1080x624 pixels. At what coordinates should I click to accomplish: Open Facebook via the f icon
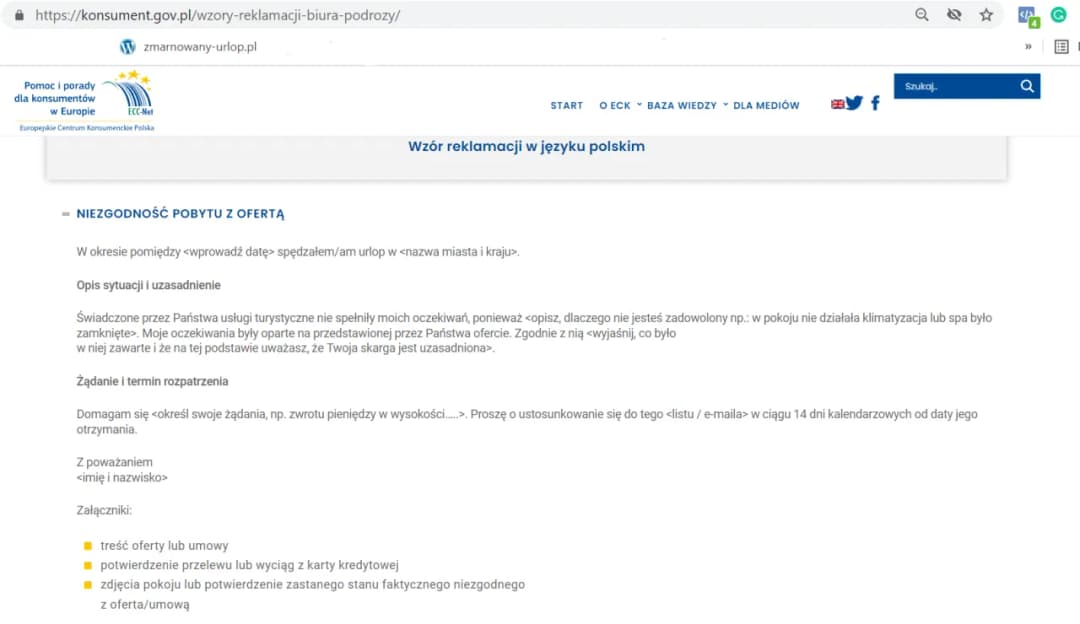[x=874, y=102]
